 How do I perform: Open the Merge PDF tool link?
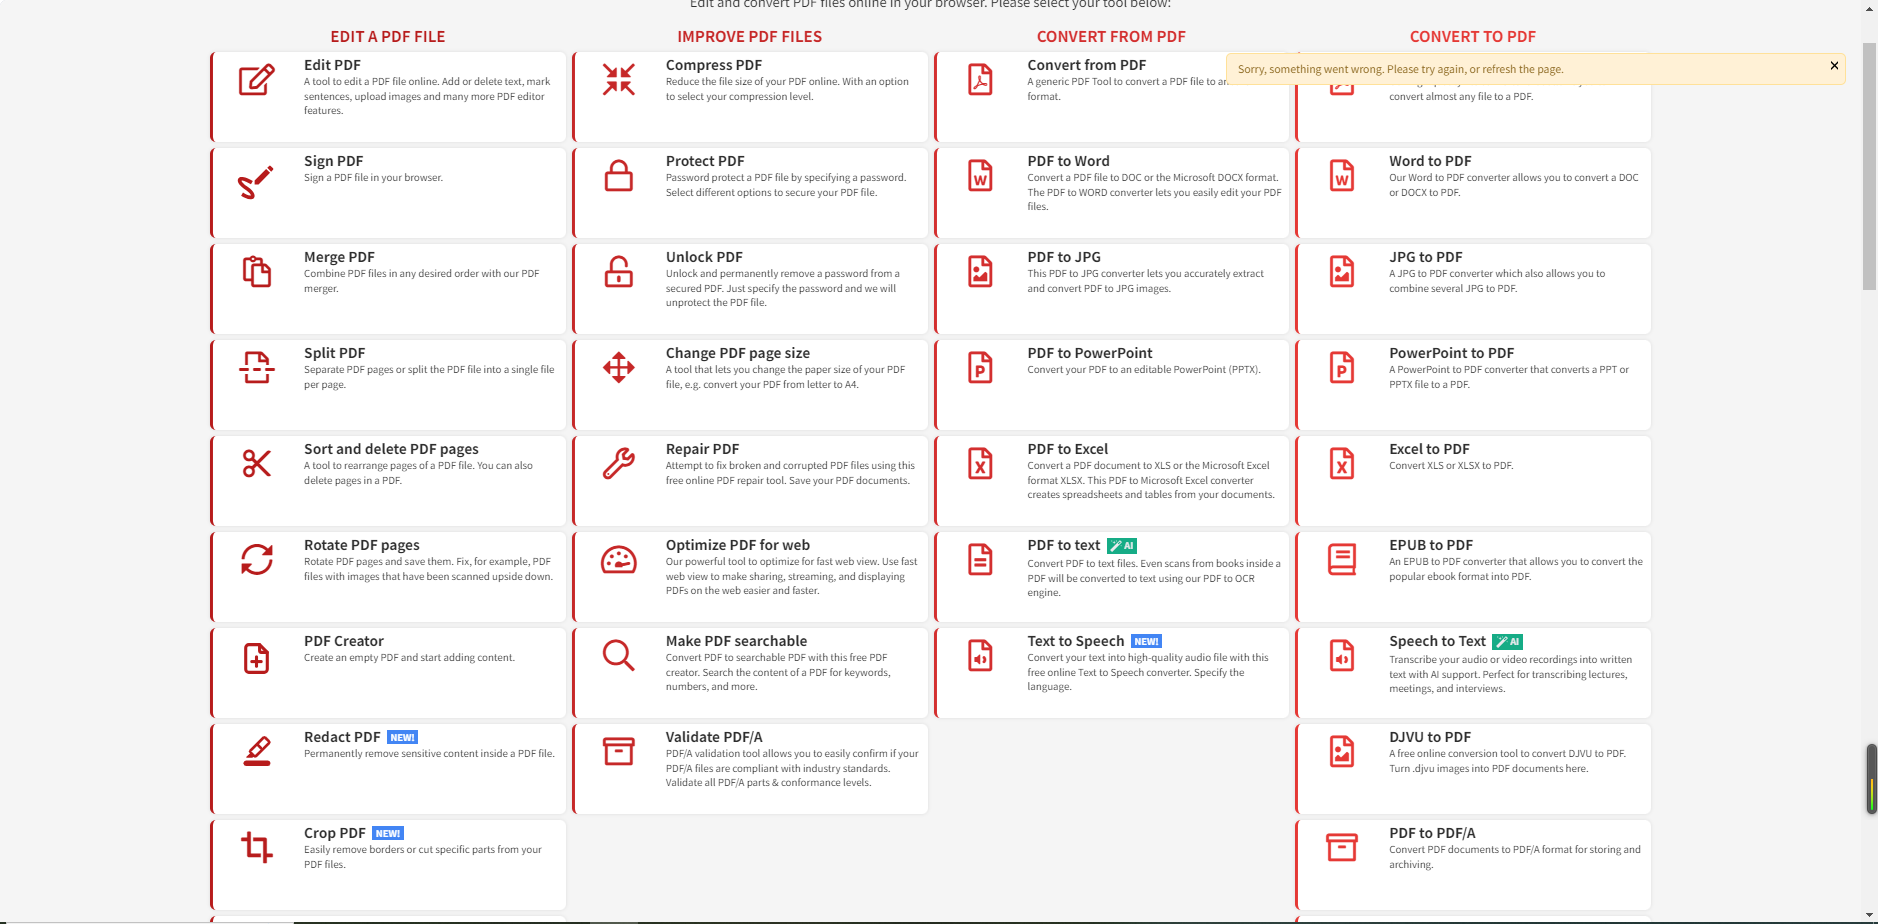point(339,257)
